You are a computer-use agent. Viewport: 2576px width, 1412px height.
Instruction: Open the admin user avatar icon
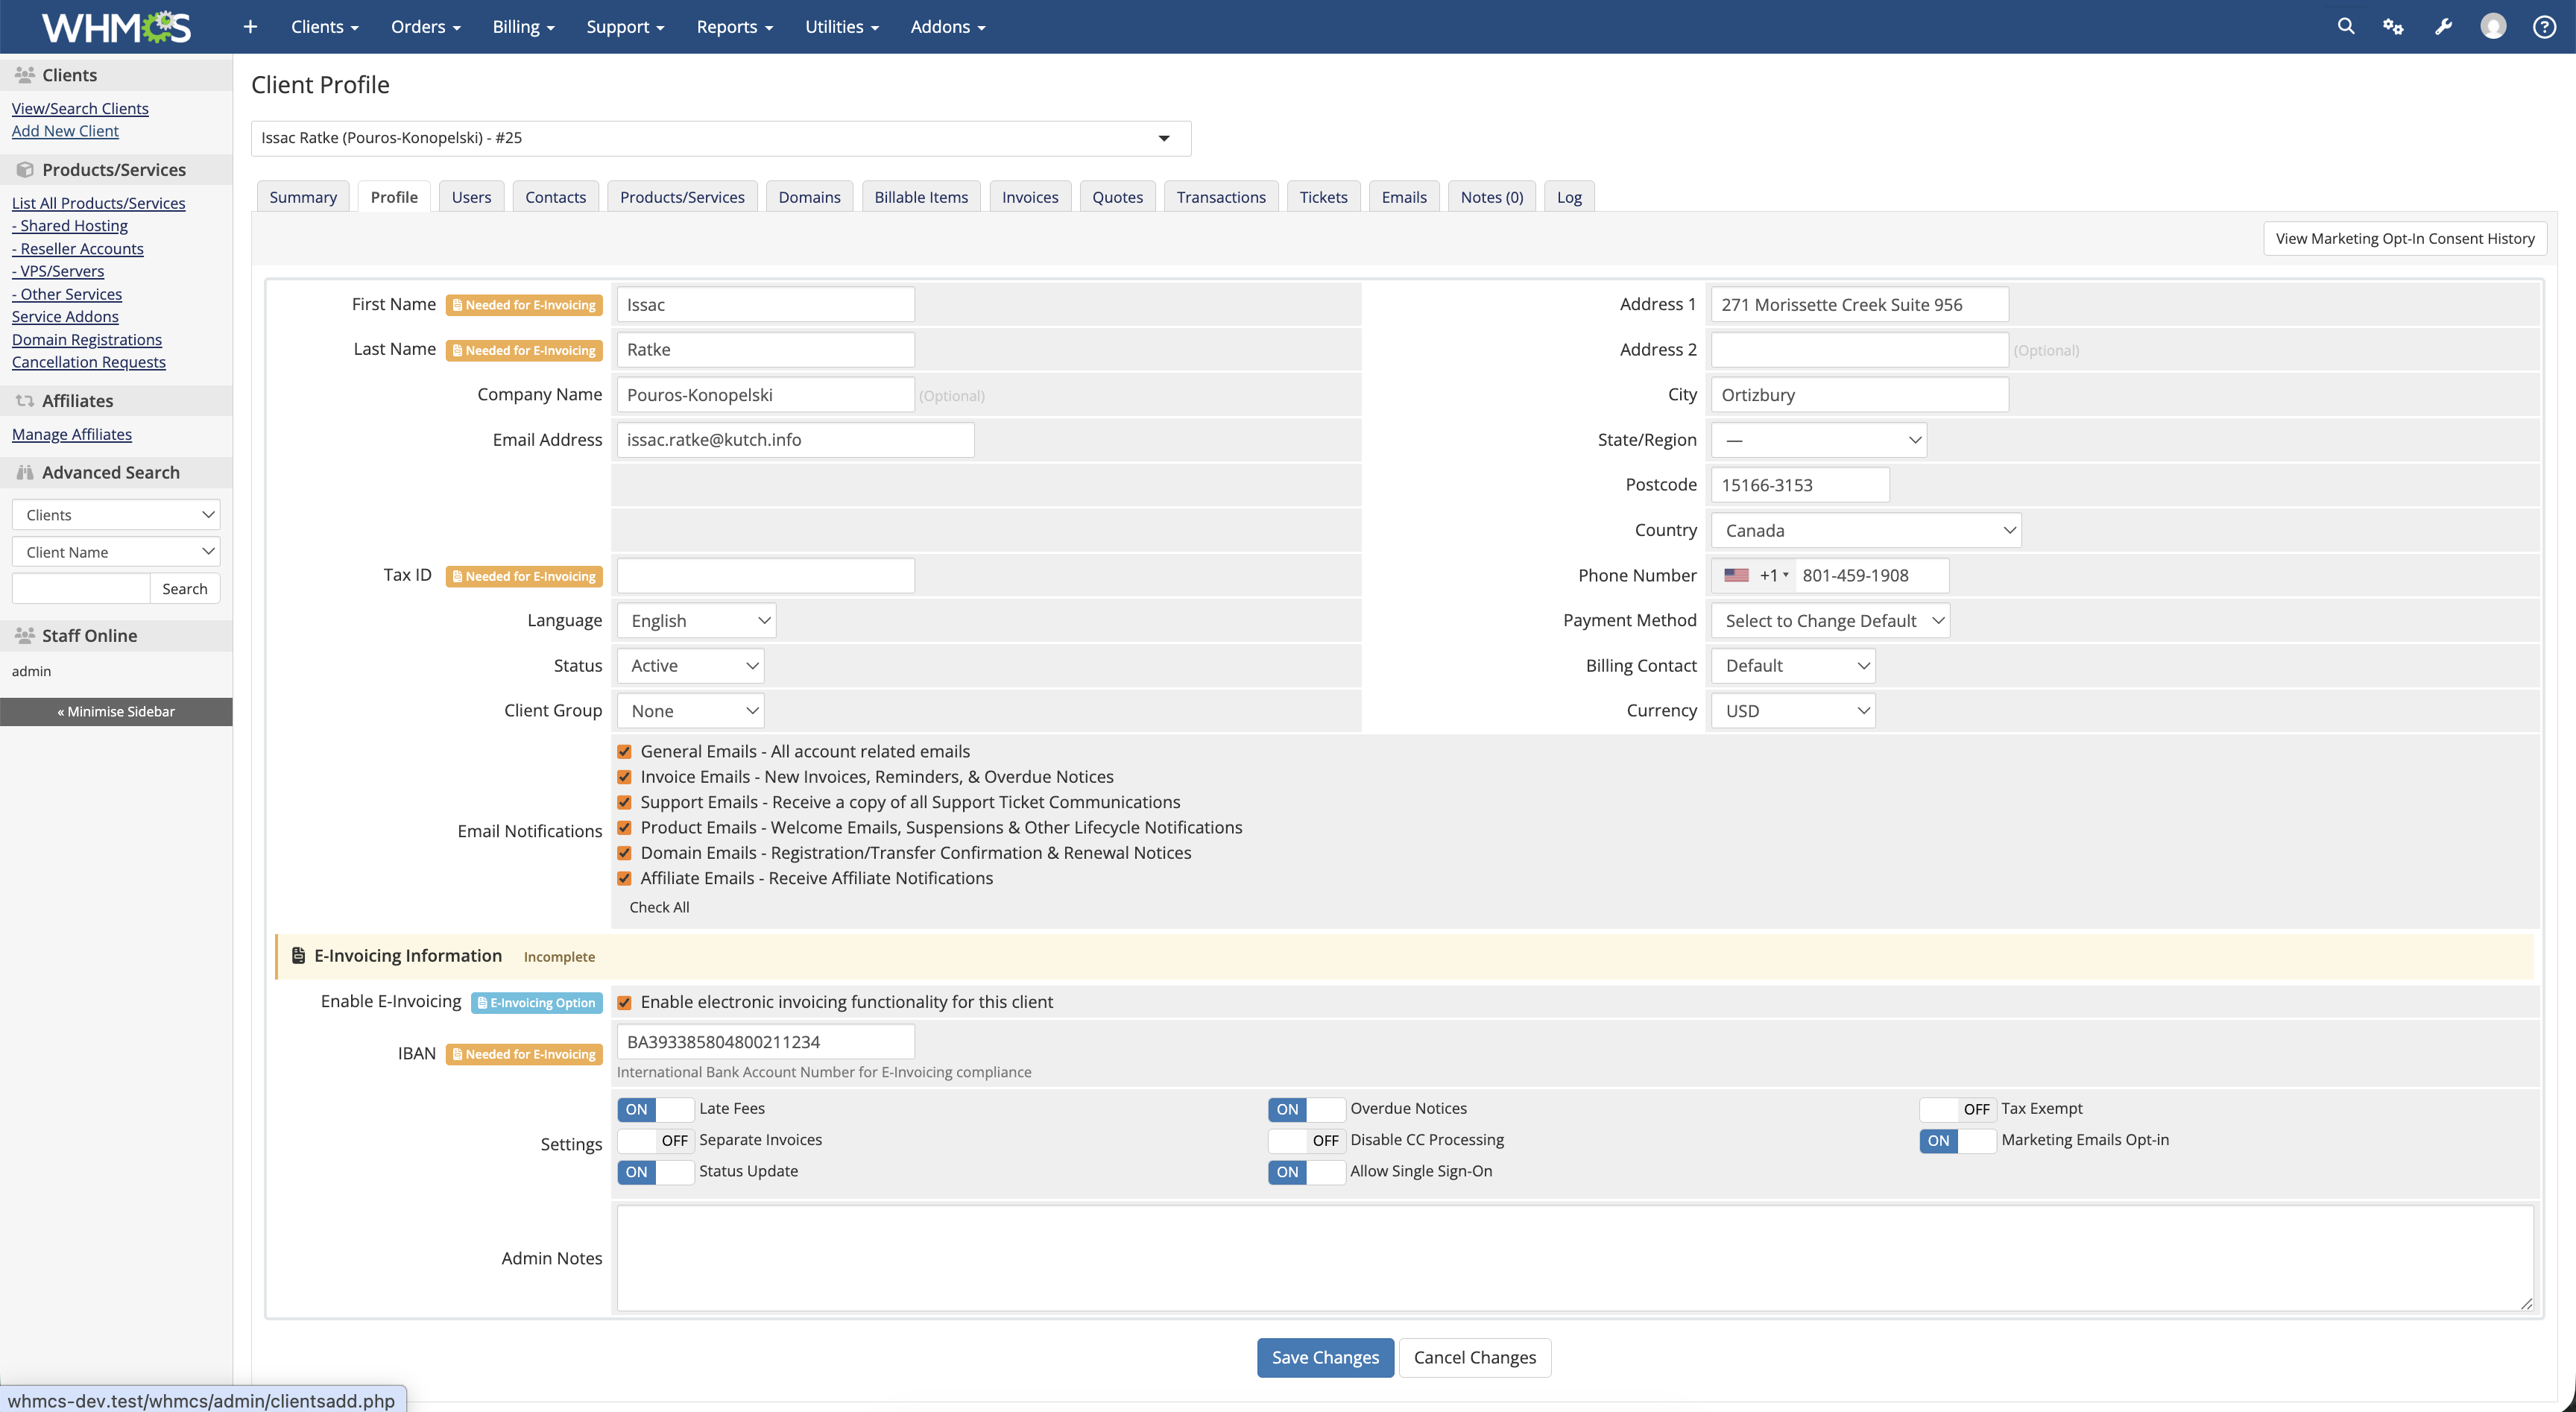(2493, 27)
